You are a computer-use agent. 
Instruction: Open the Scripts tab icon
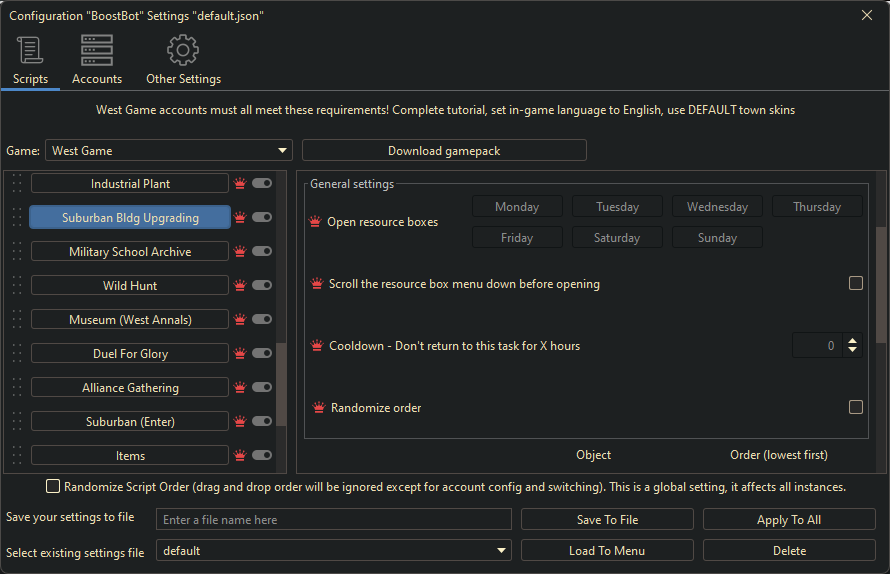[x=30, y=50]
